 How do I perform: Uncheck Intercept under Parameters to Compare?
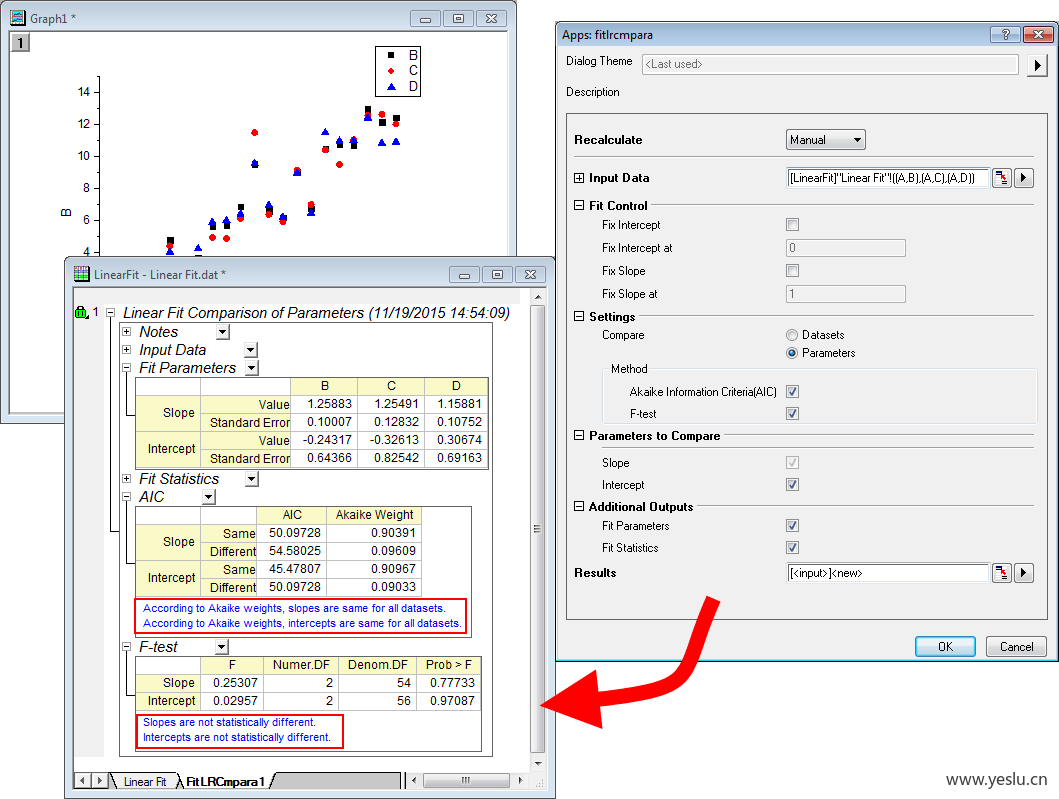pos(792,485)
